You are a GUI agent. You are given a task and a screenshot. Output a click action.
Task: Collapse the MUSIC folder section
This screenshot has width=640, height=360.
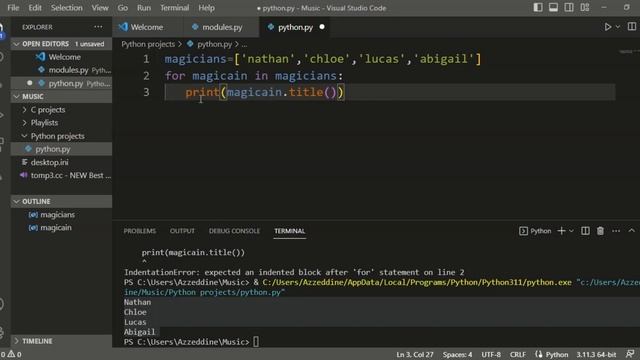point(61,96)
